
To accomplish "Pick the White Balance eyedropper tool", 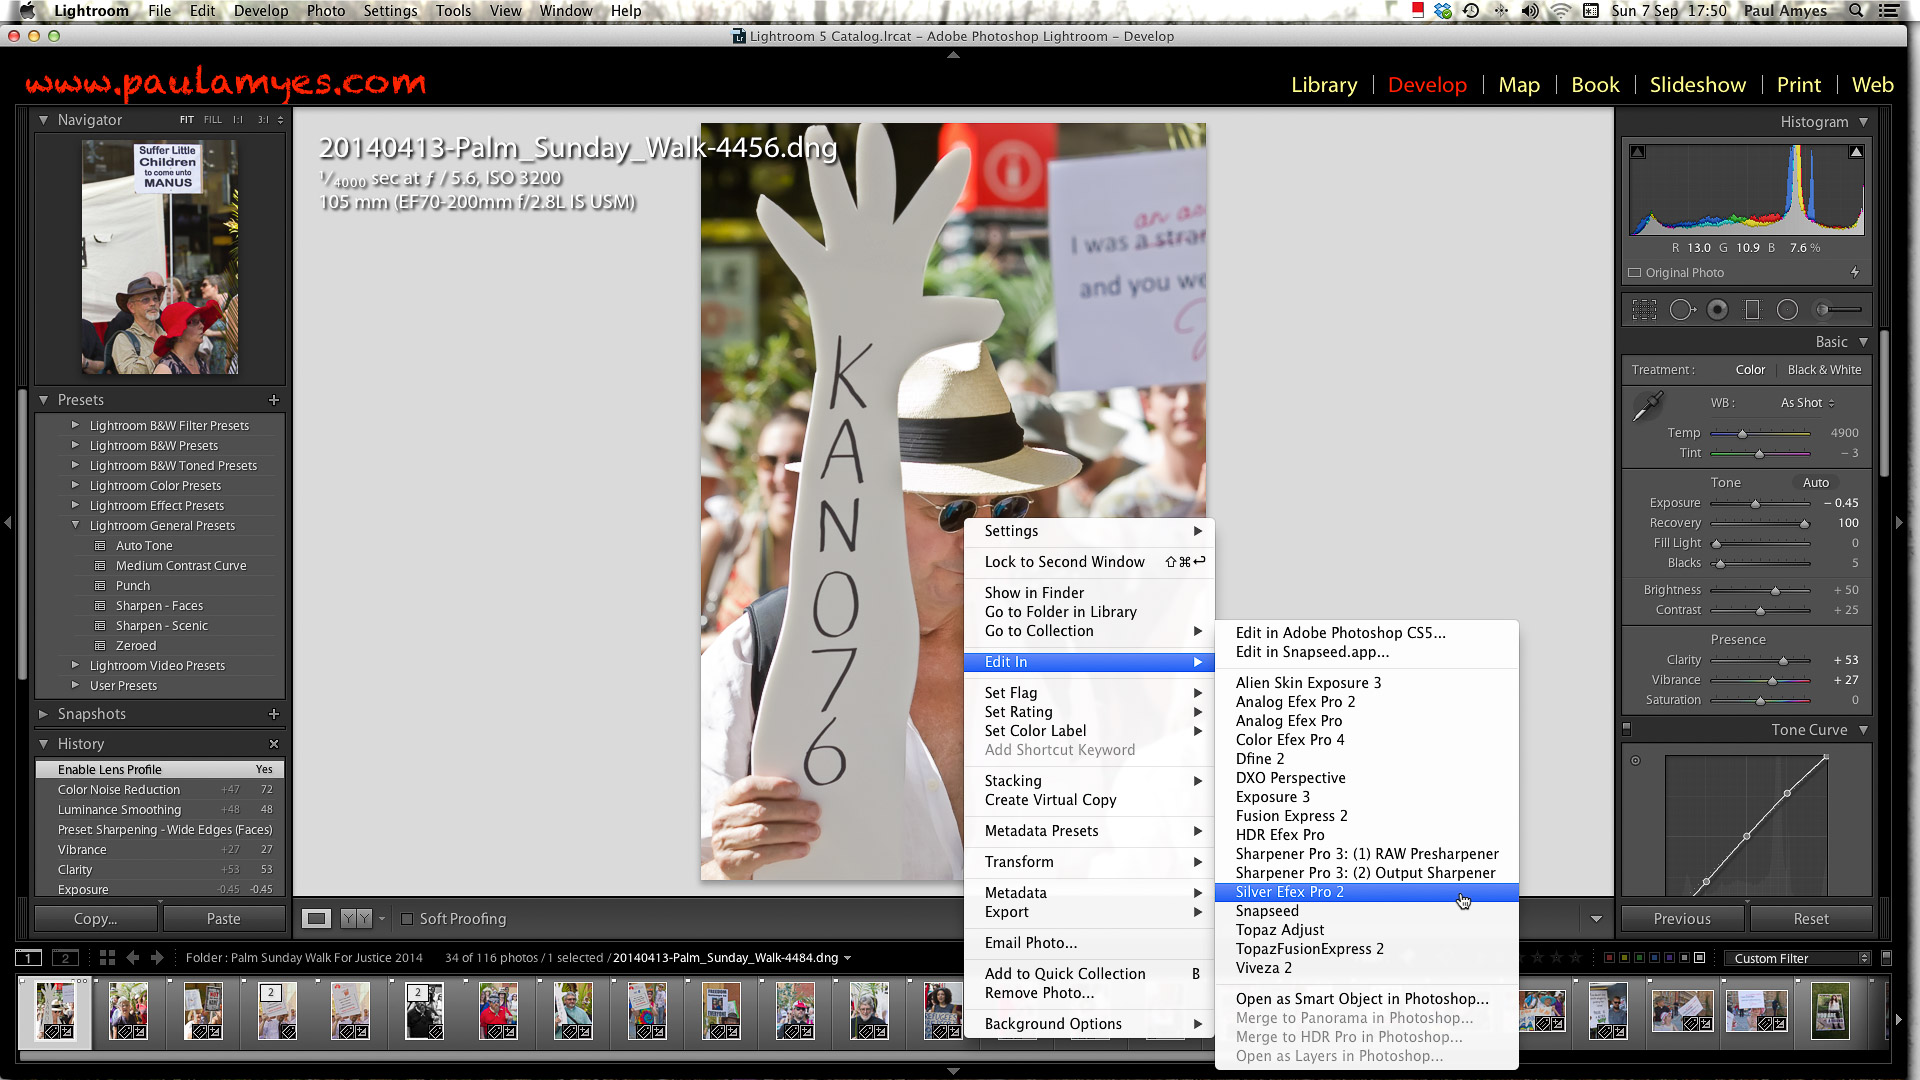I will coord(1647,406).
